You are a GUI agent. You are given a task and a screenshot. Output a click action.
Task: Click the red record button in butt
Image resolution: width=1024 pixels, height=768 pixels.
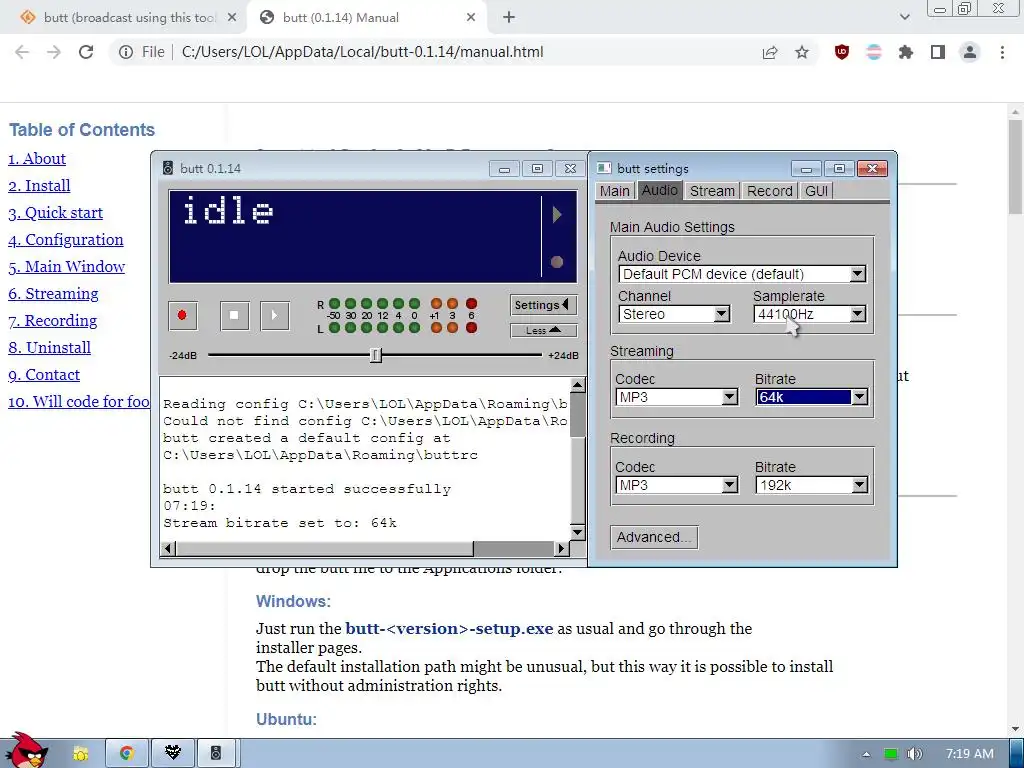pyautogui.click(x=182, y=315)
